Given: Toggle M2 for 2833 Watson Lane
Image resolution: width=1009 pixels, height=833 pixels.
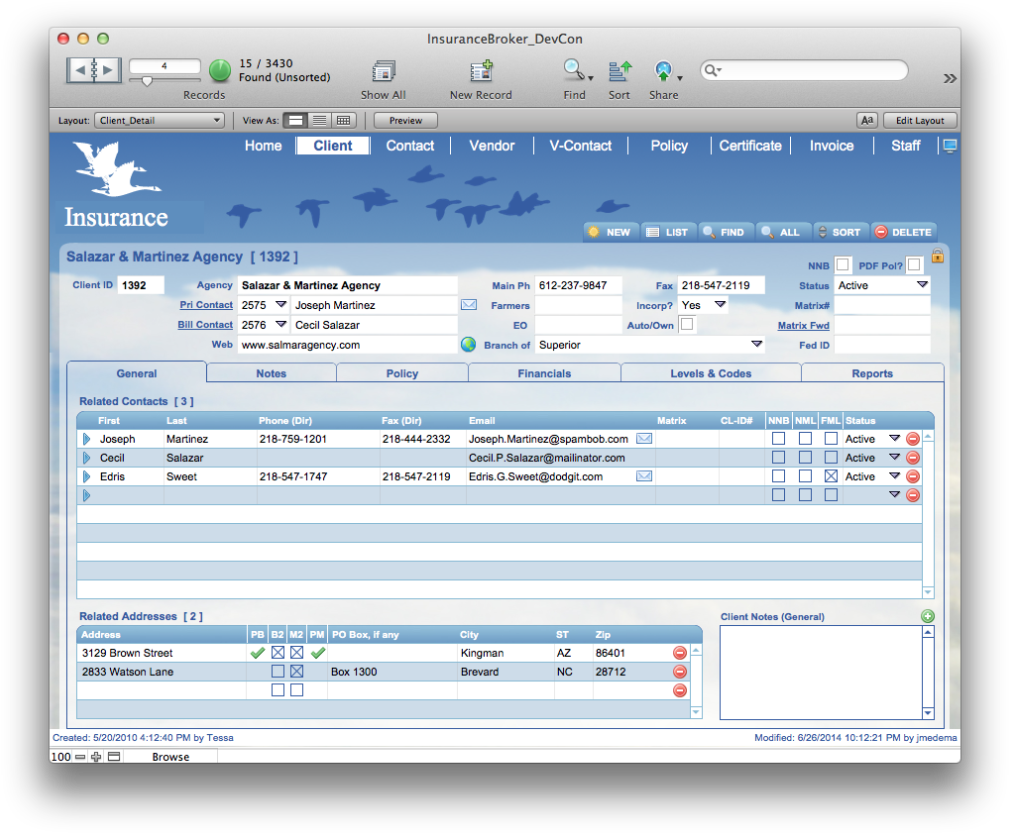Looking at the screenshot, I should [x=297, y=671].
